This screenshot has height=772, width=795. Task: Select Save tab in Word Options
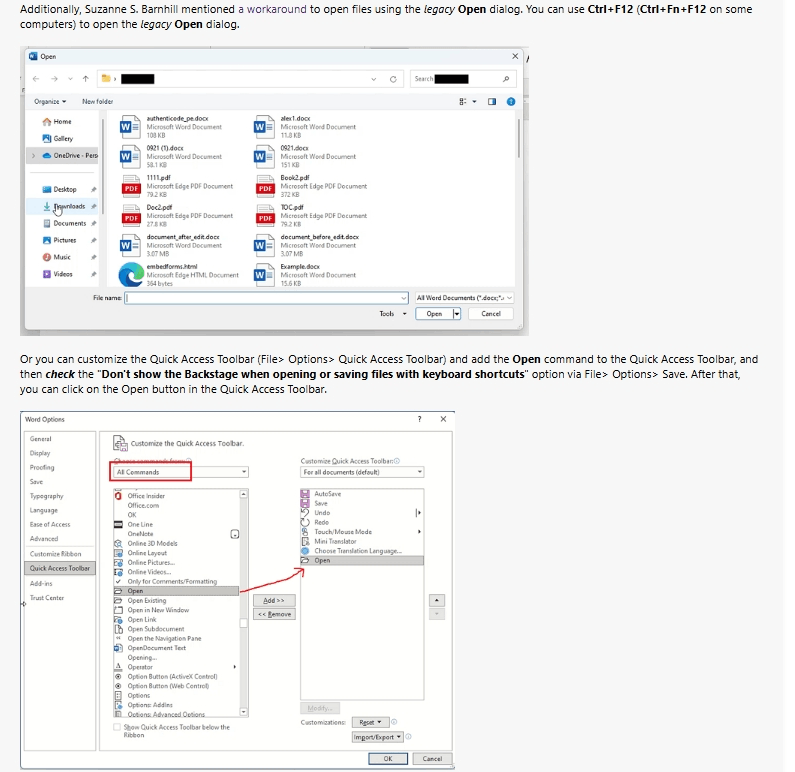(37, 482)
